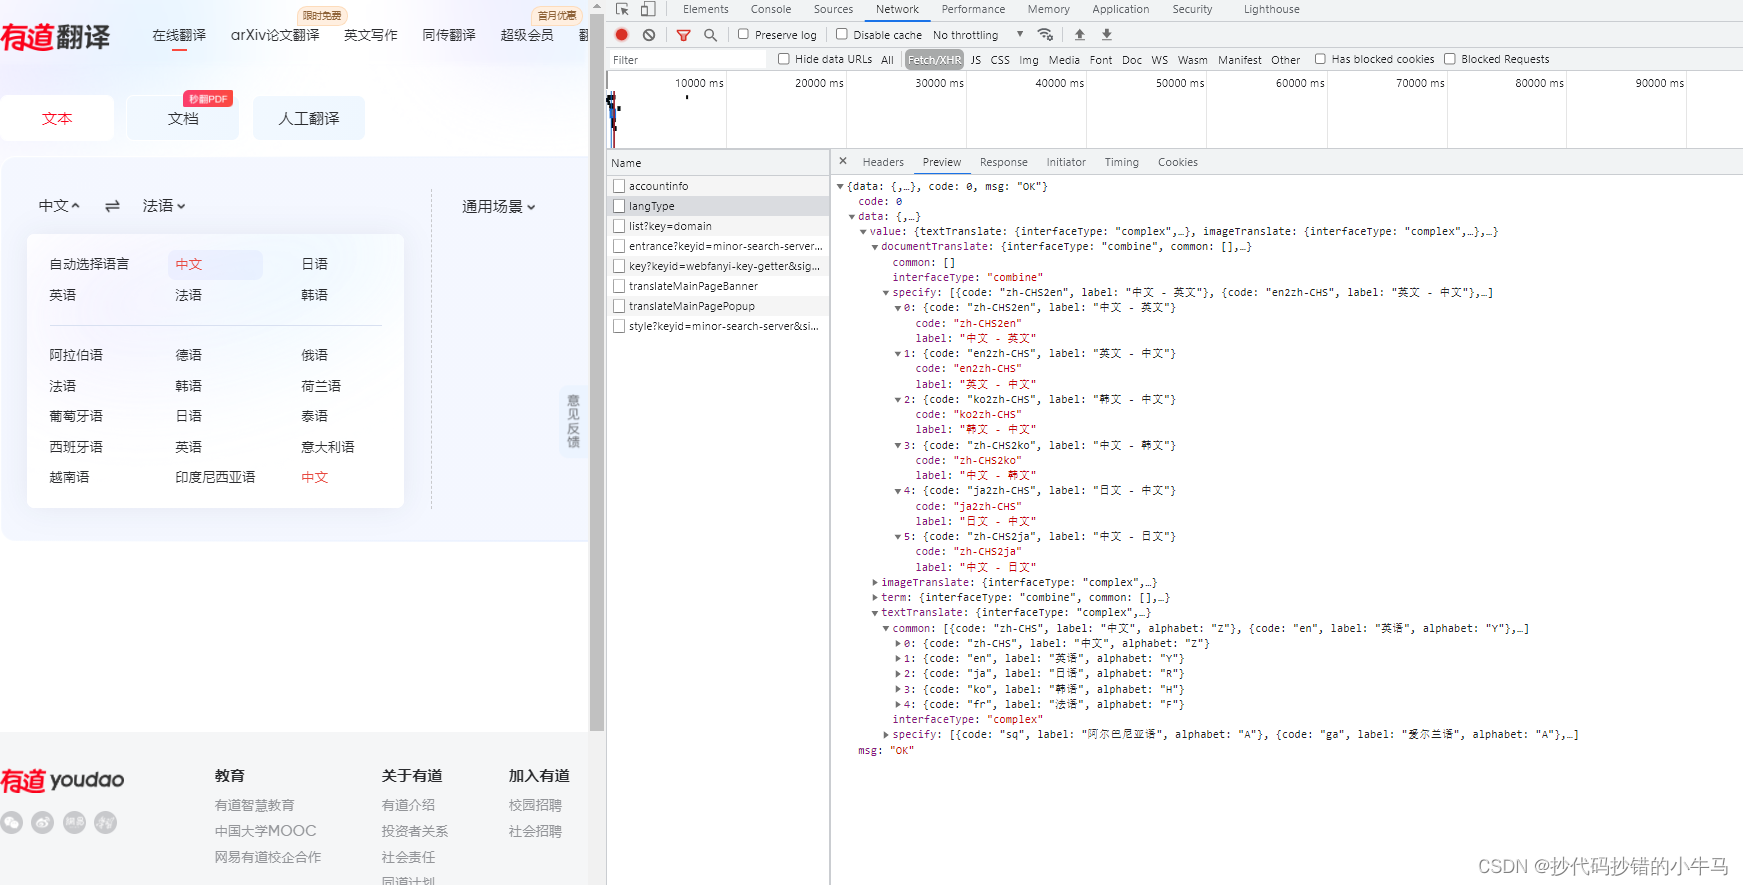This screenshot has height=885, width=1743.
Task: Close the request details pane
Action: click(x=843, y=161)
